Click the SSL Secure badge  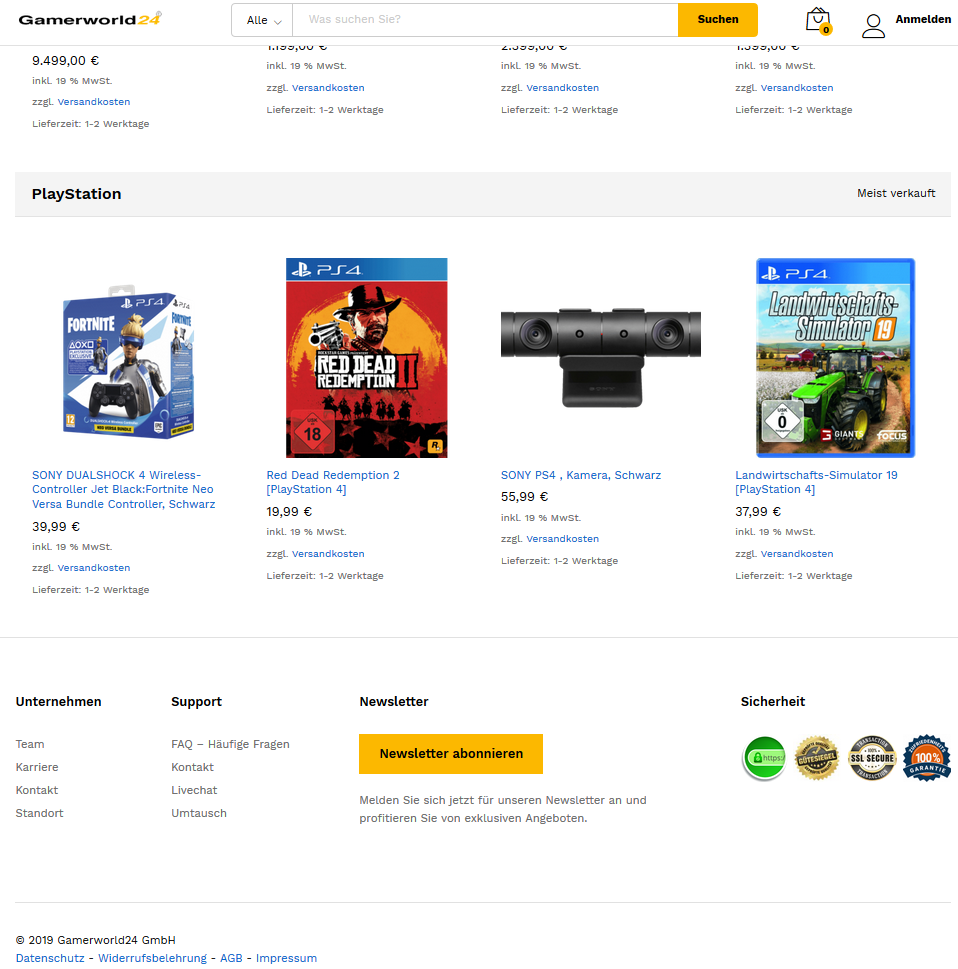872,758
